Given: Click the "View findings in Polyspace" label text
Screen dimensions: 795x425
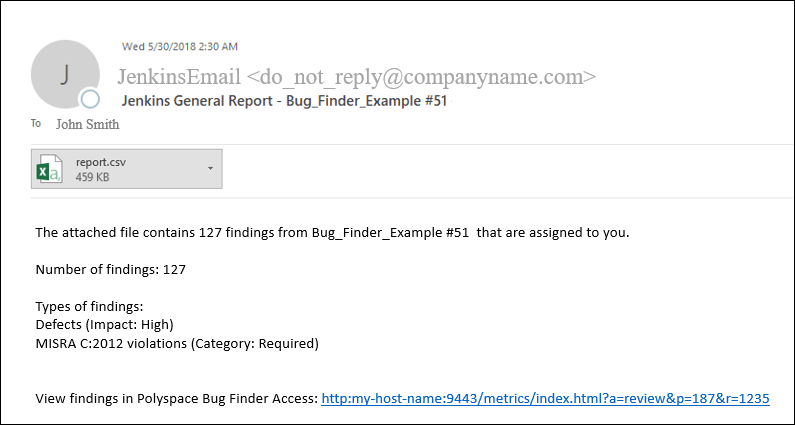Looking at the screenshot, I should coord(176,398).
